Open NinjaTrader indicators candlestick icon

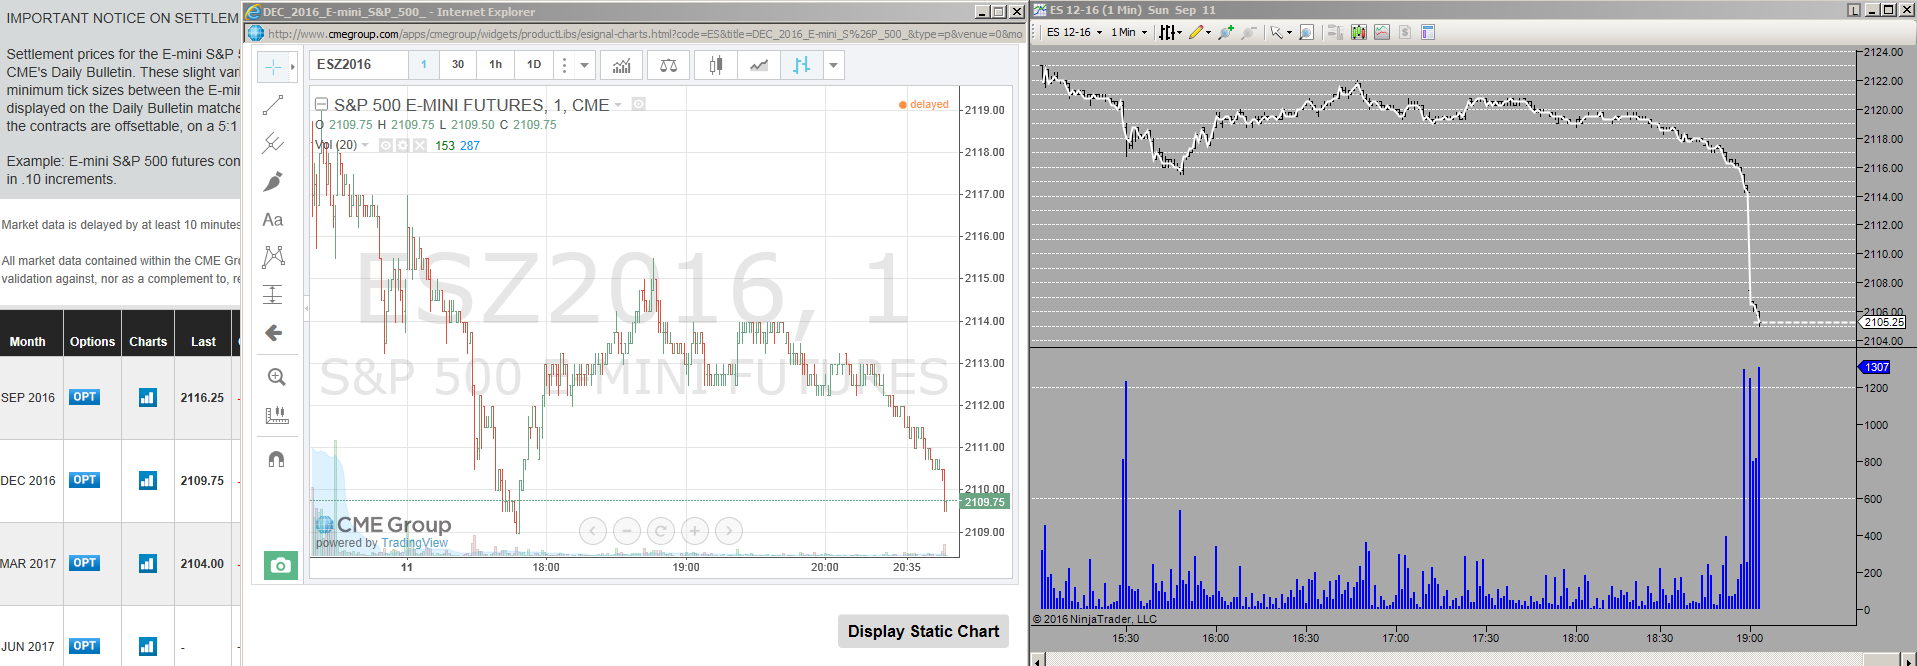pyautogui.click(x=1358, y=32)
